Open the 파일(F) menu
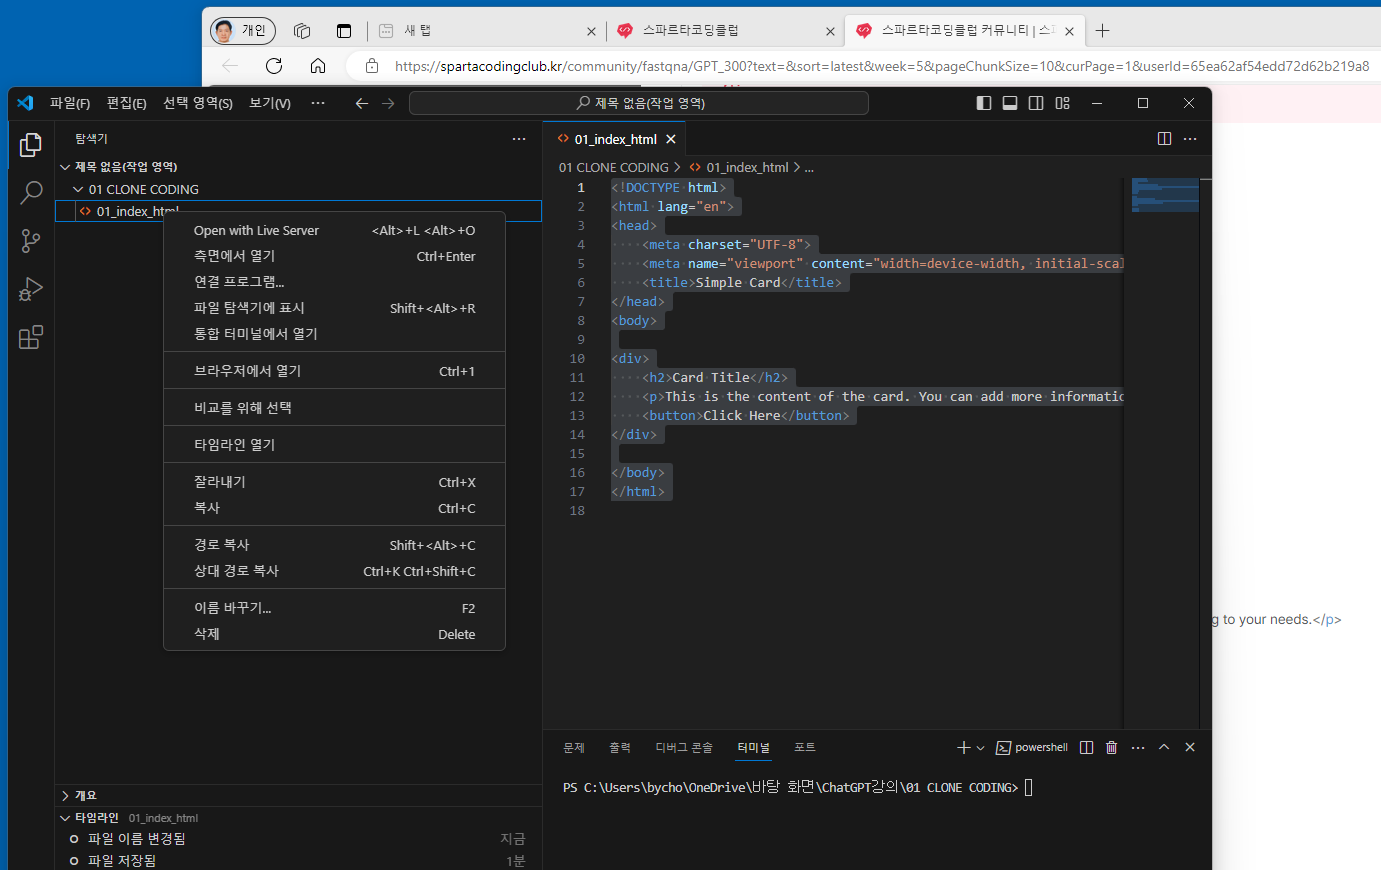 [70, 103]
